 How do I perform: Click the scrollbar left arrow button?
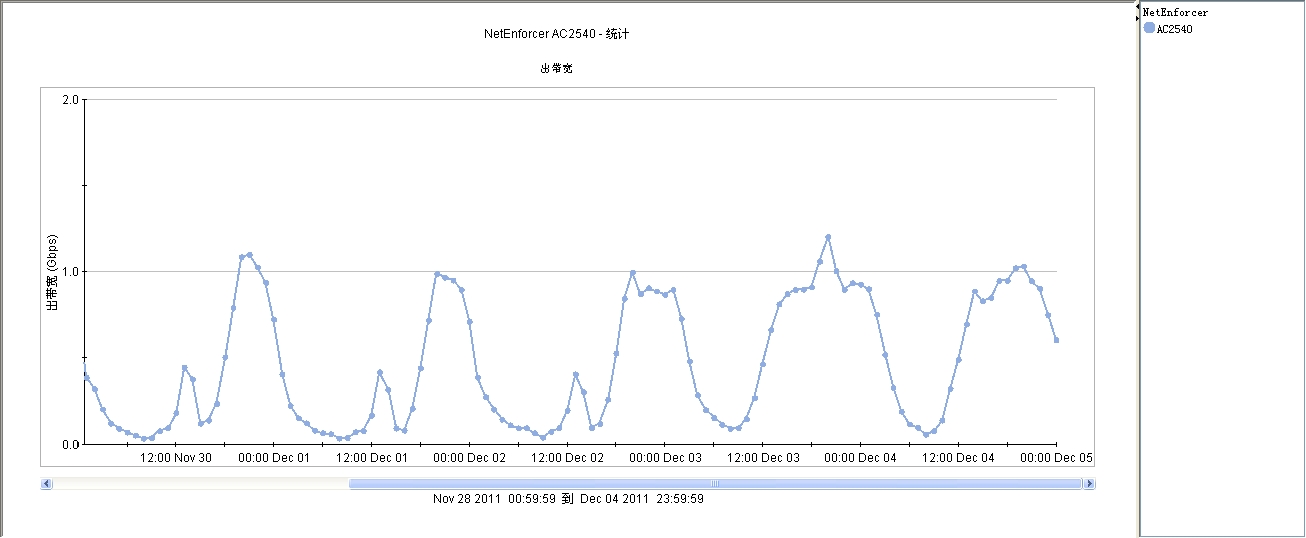coord(46,484)
